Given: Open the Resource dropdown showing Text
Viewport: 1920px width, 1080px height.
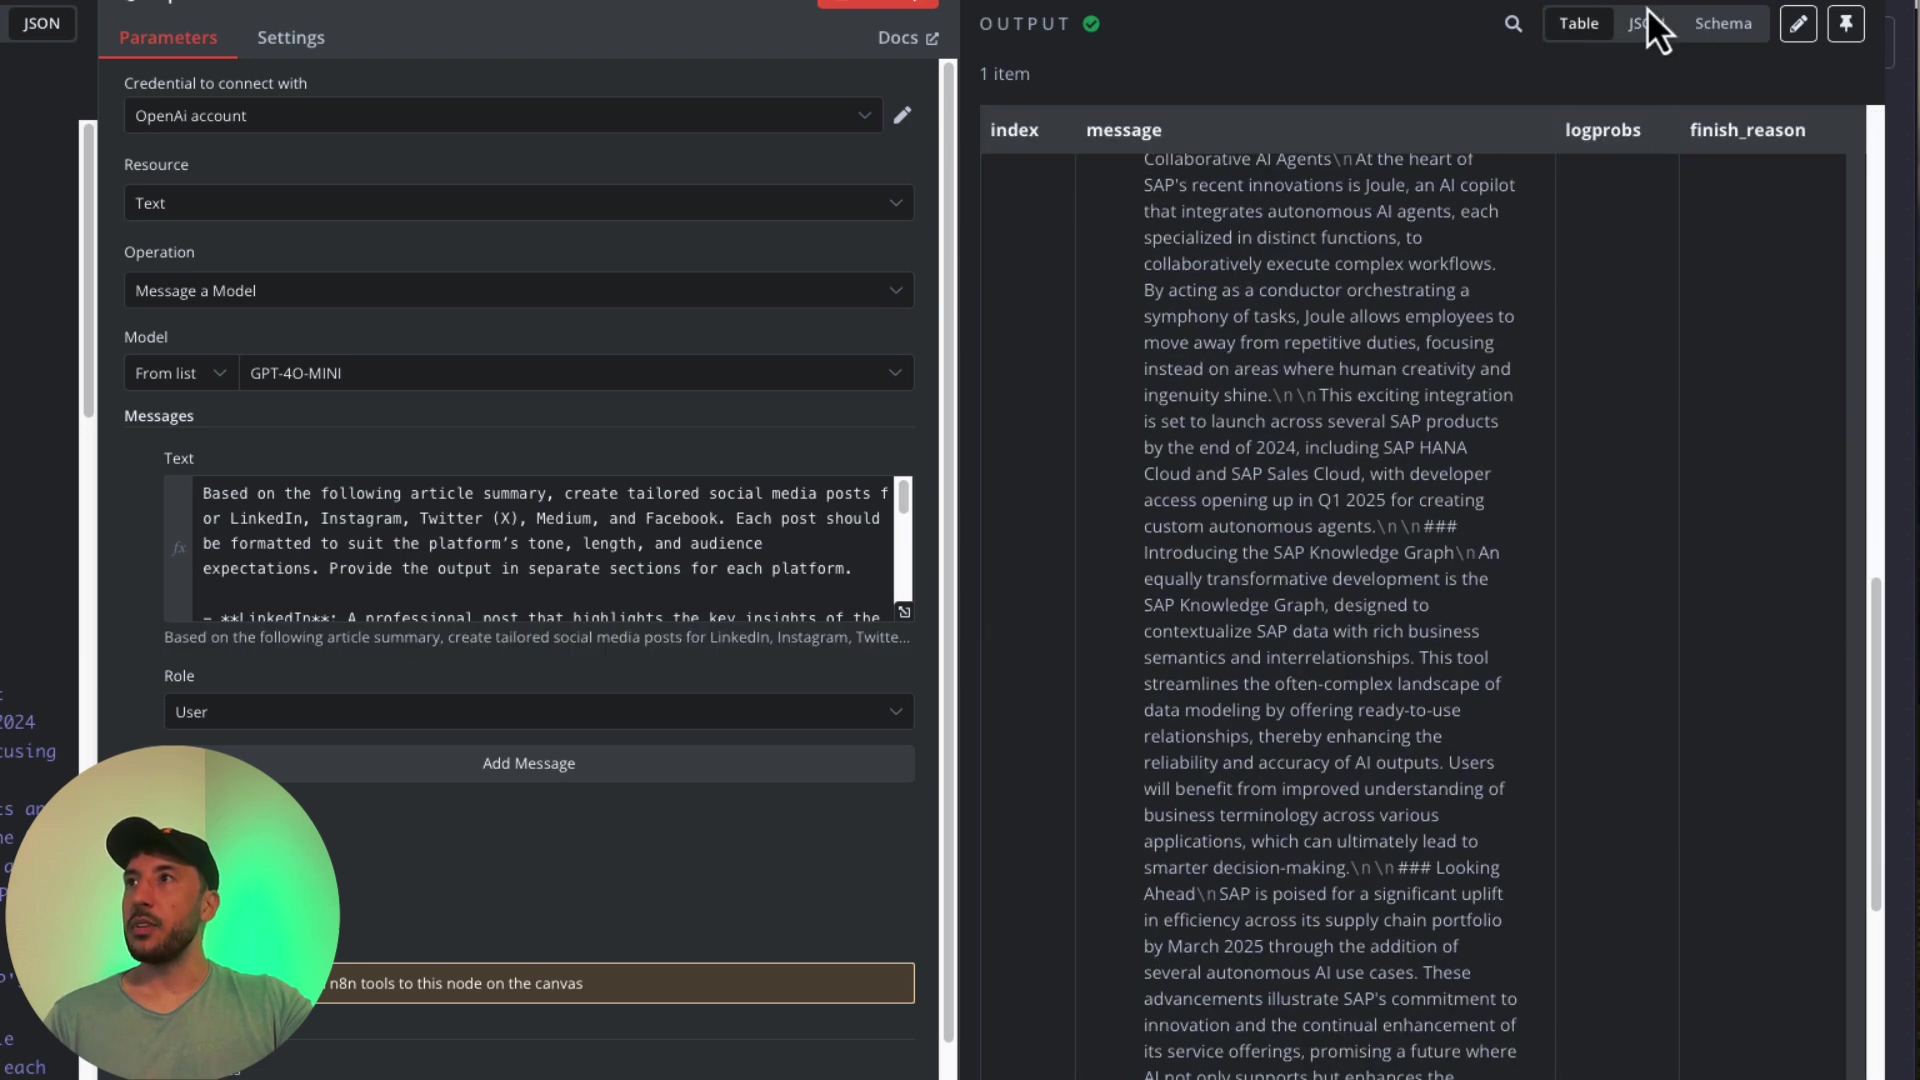Looking at the screenshot, I should pos(519,203).
